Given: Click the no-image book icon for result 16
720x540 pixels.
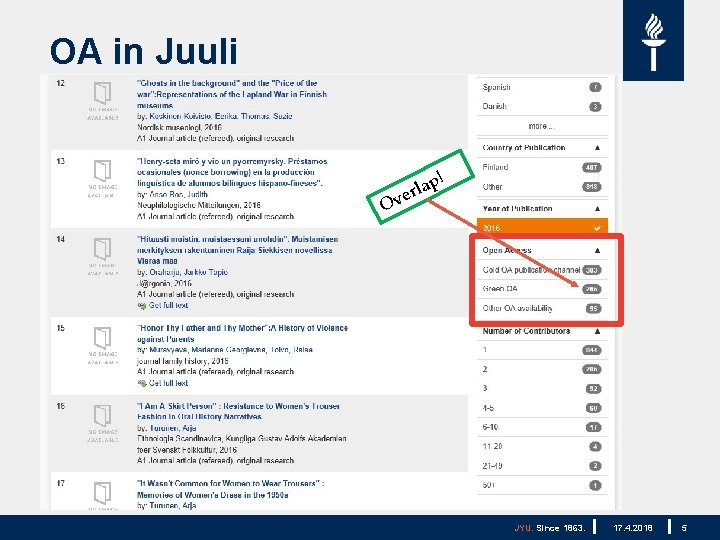Looking at the screenshot, I should (x=102, y=416).
